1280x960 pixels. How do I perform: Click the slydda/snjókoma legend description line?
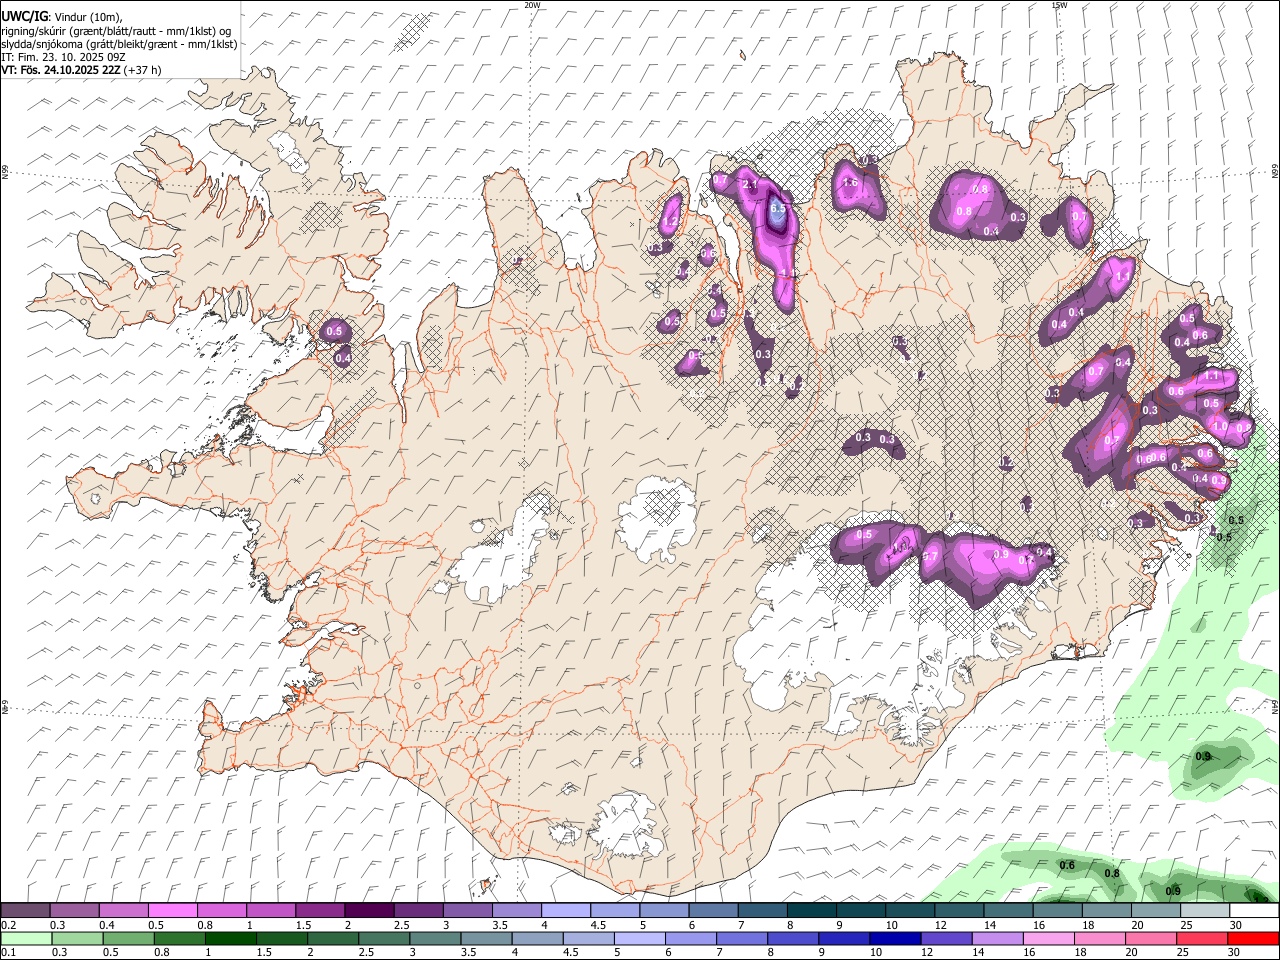[119, 44]
